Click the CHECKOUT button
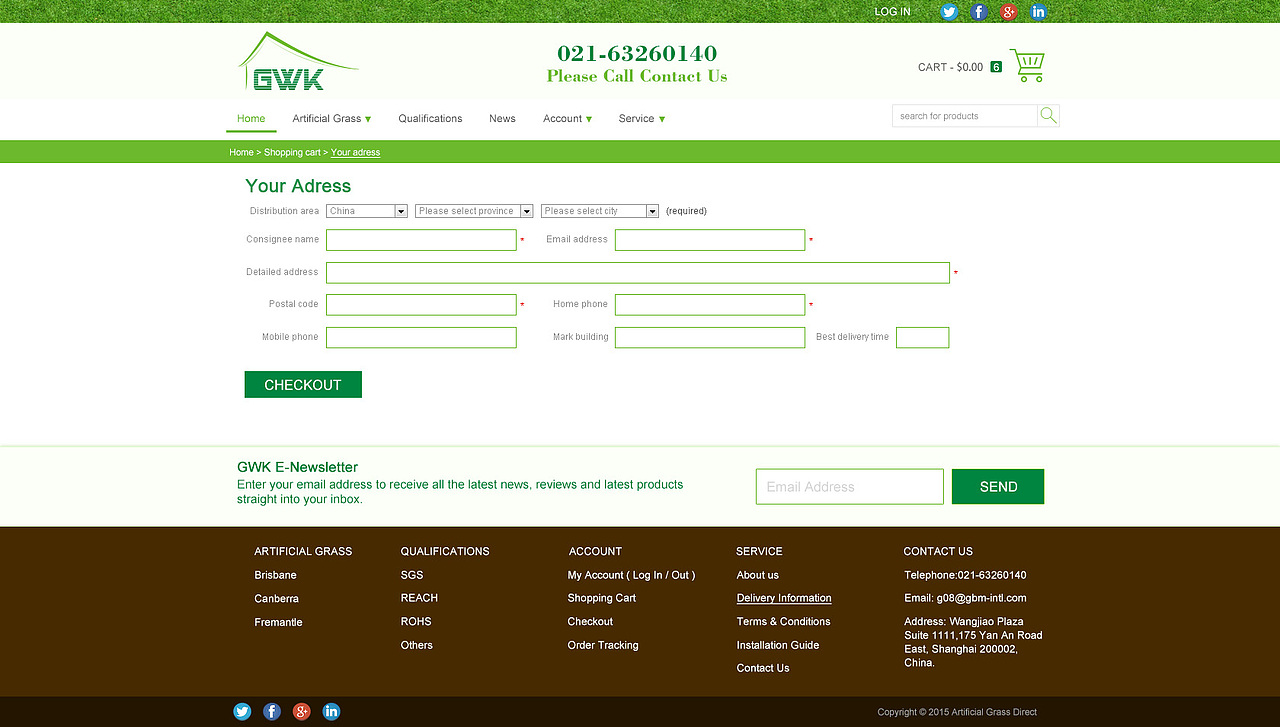 tap(303, 385)
